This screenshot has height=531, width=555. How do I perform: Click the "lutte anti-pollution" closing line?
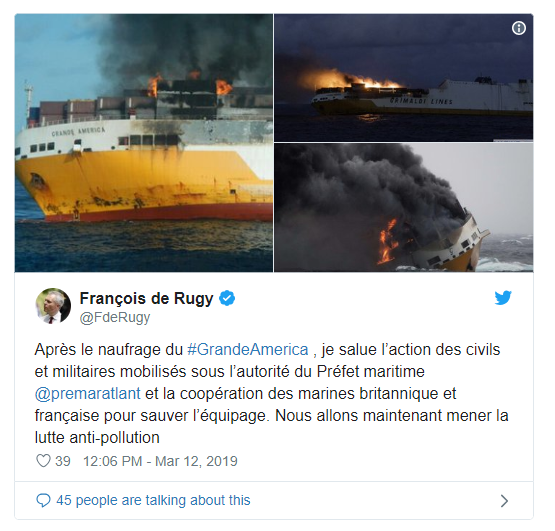click(97, 438)
